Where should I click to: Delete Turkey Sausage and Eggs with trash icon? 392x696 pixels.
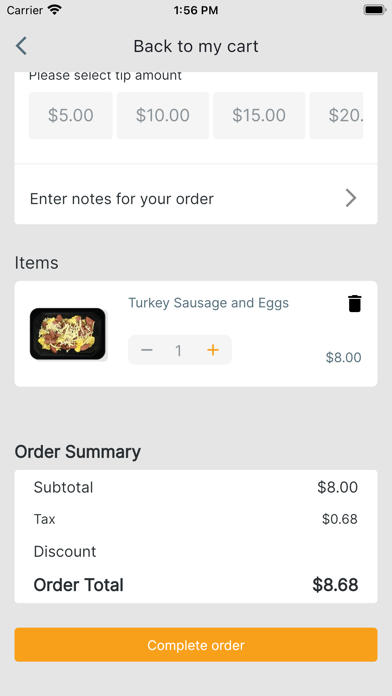tap(354, 304)
